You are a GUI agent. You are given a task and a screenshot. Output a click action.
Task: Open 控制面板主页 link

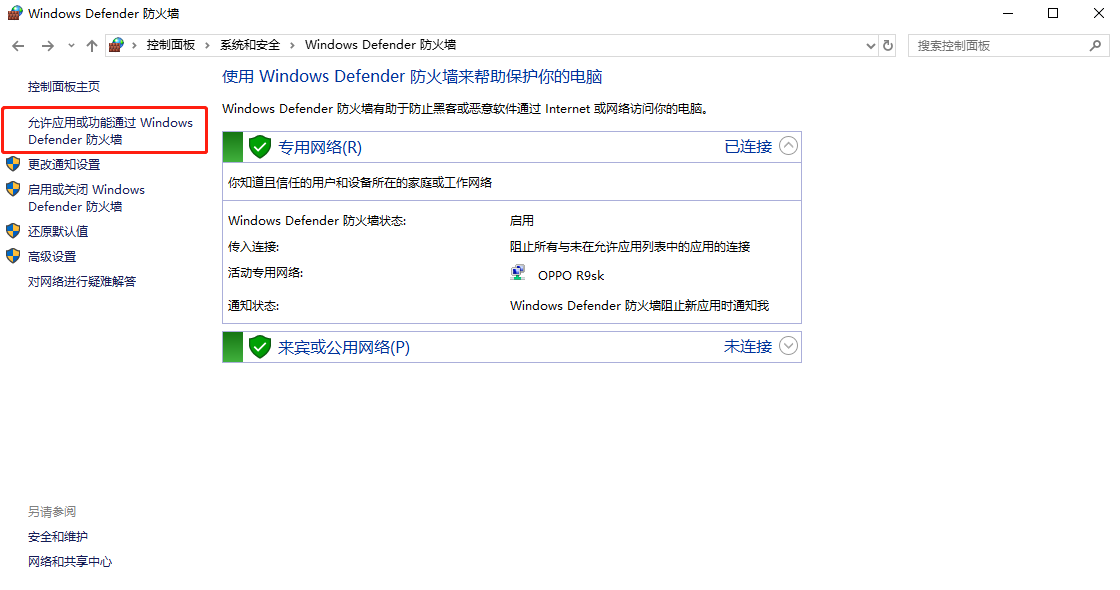pyautogui.click(x=64, y=86)
